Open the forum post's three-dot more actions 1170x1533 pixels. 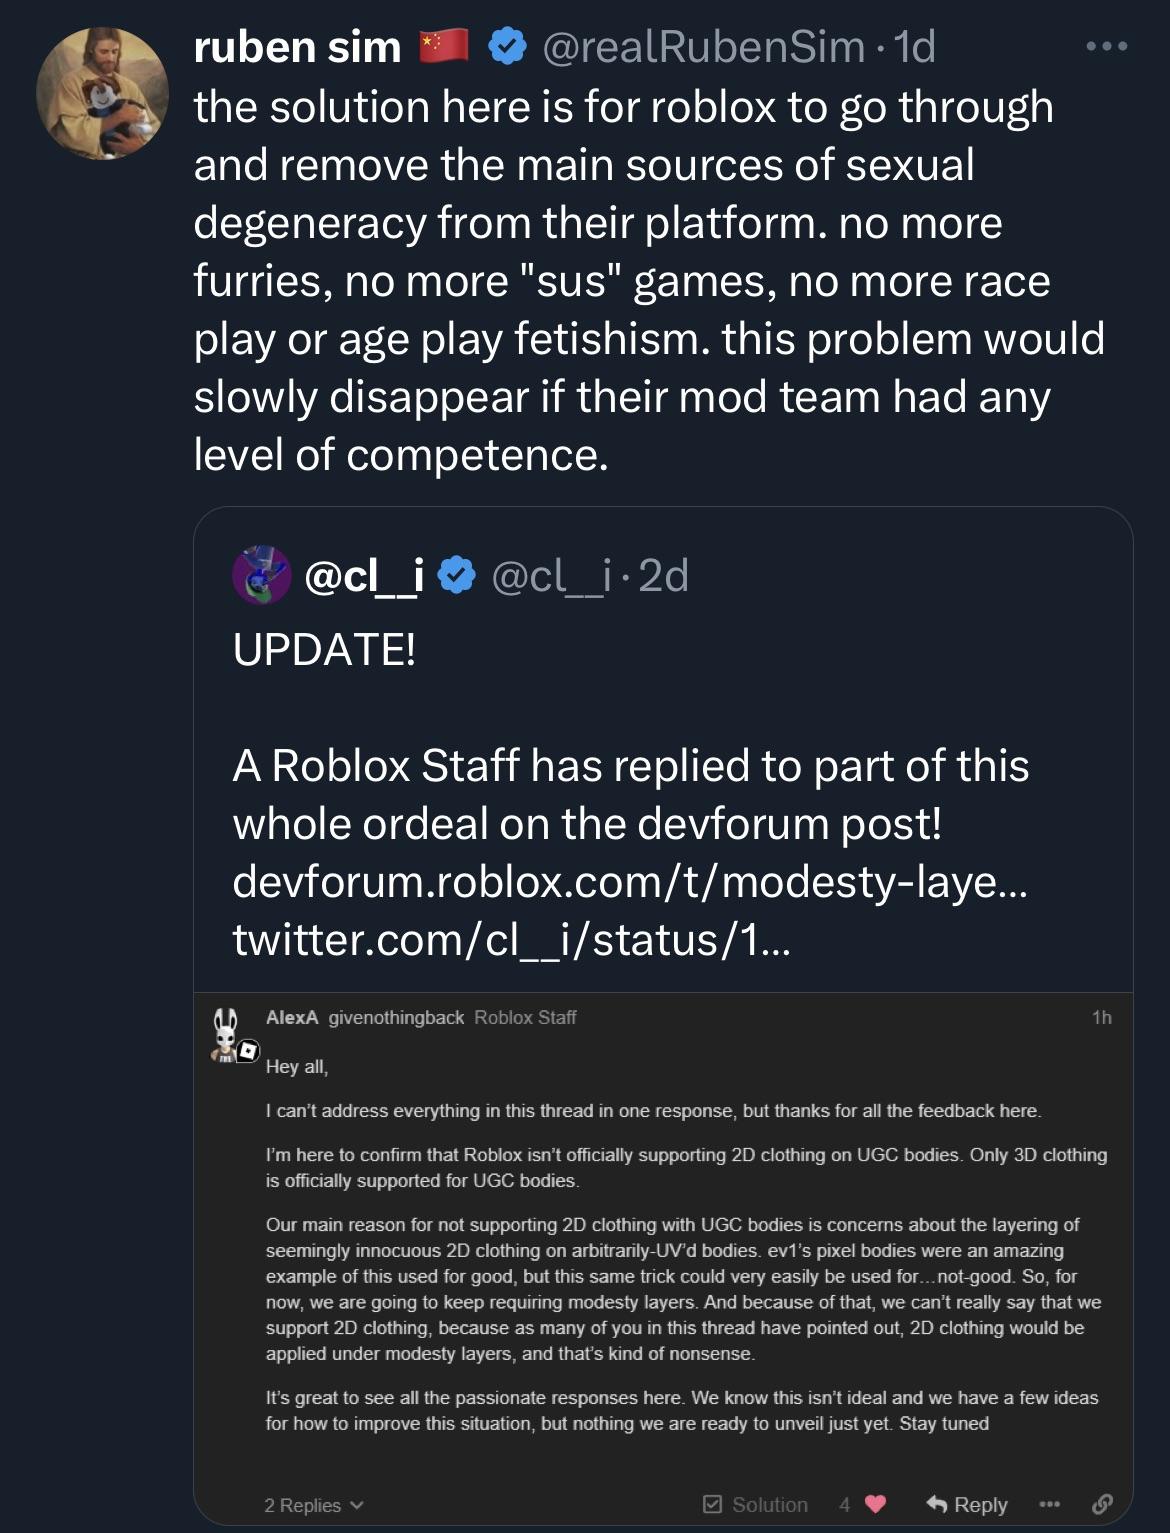click(x=1048, y=1504)
